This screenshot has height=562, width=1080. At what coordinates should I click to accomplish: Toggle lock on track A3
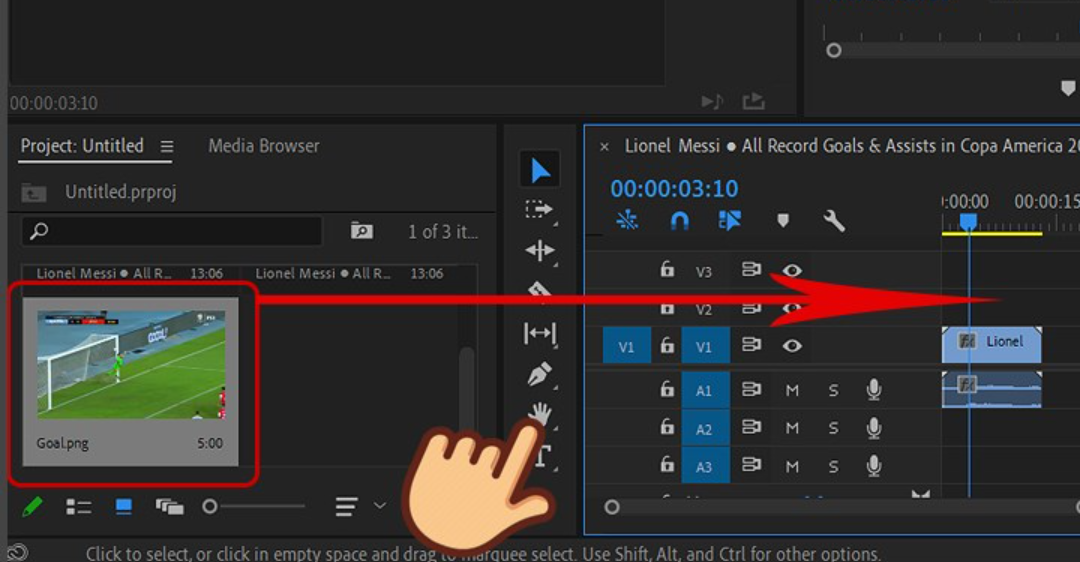coord(667,465)
